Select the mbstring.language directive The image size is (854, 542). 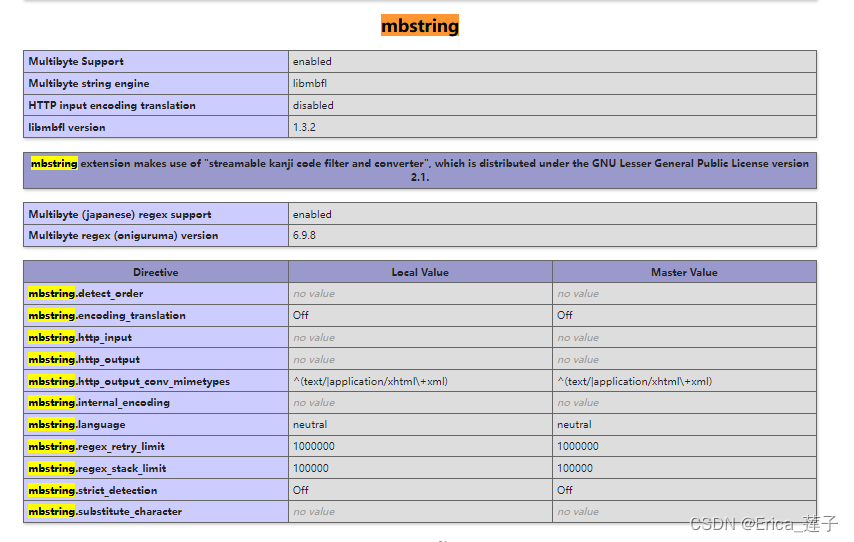pyautogui.click(x=77, y=424)
